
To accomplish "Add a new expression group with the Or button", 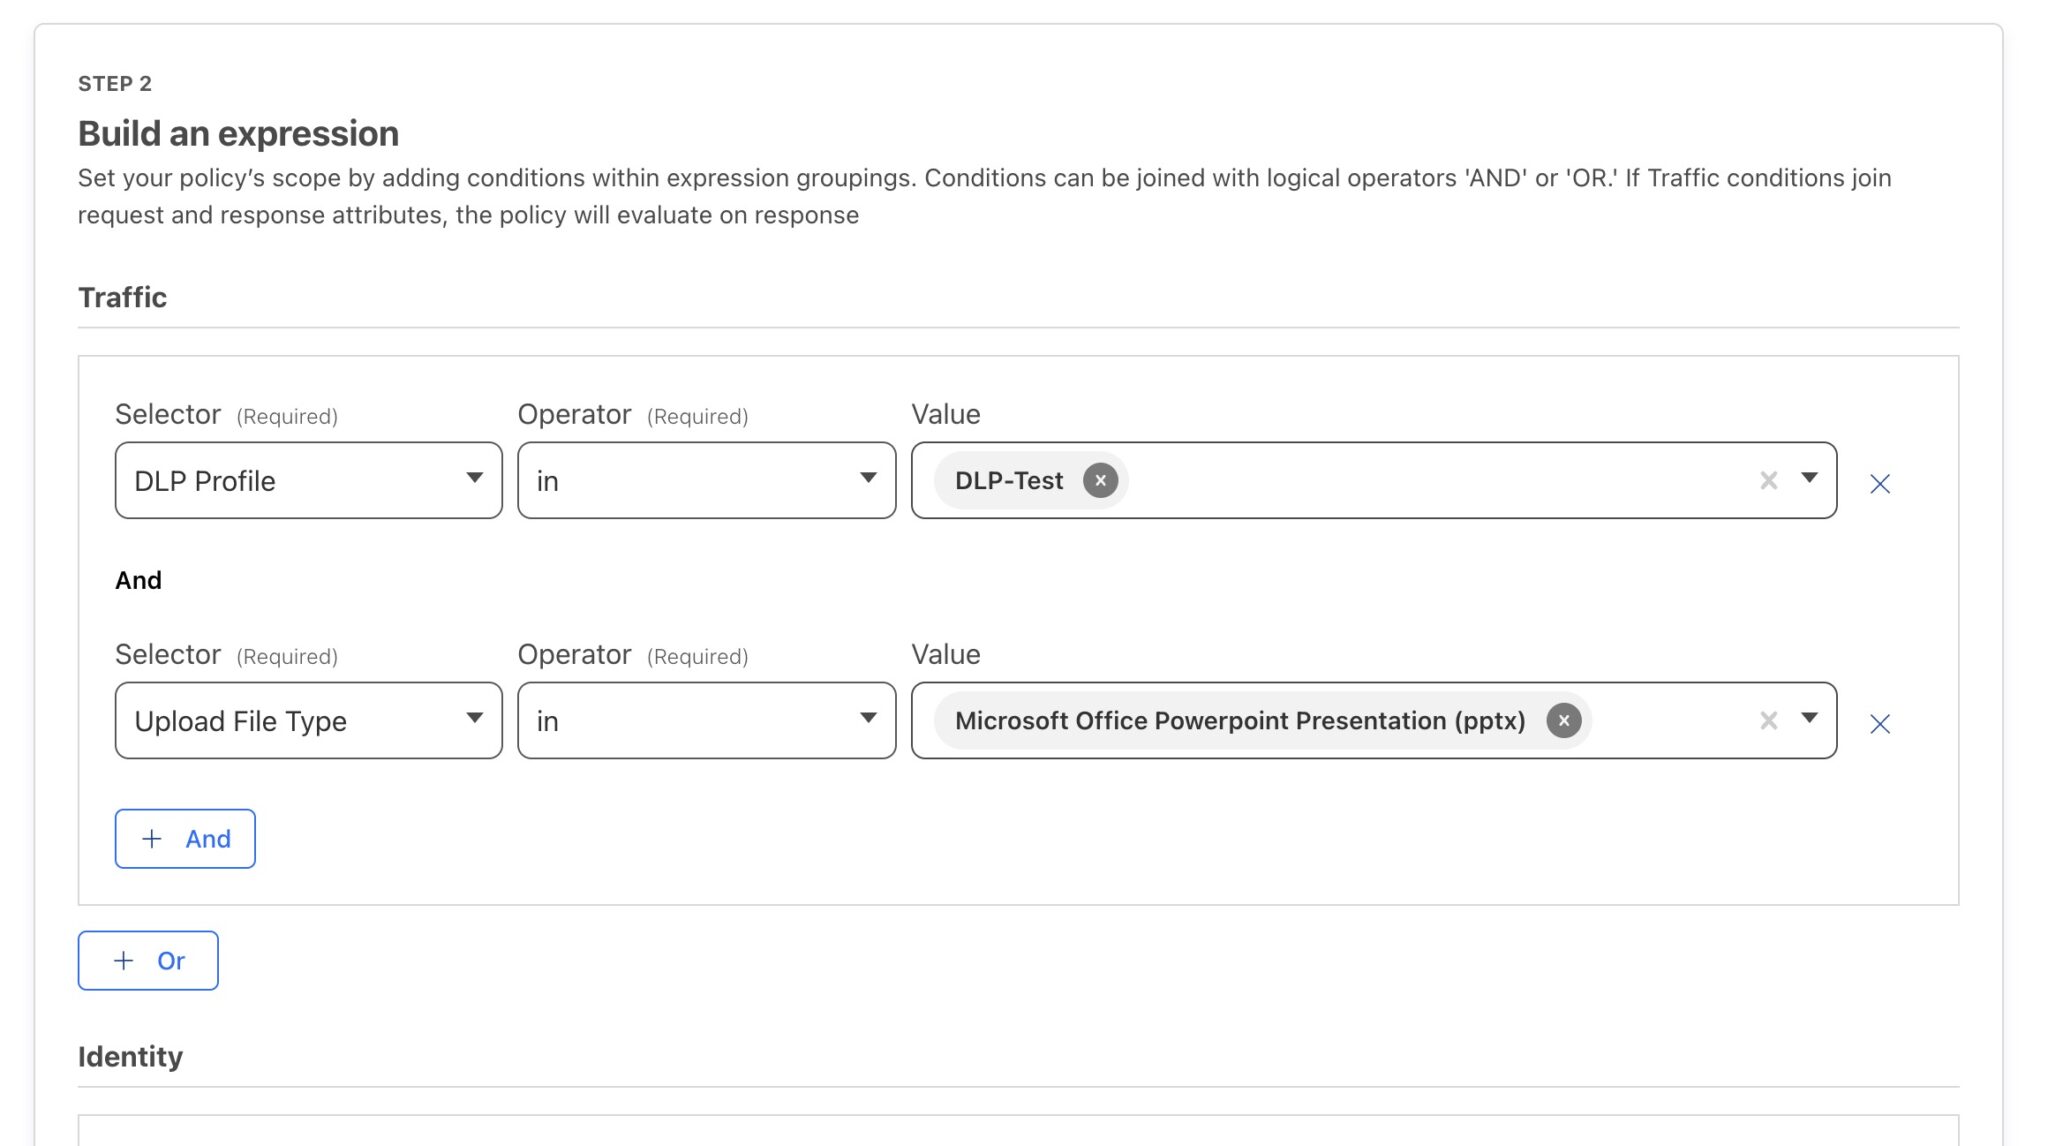I will click(148, 960).
